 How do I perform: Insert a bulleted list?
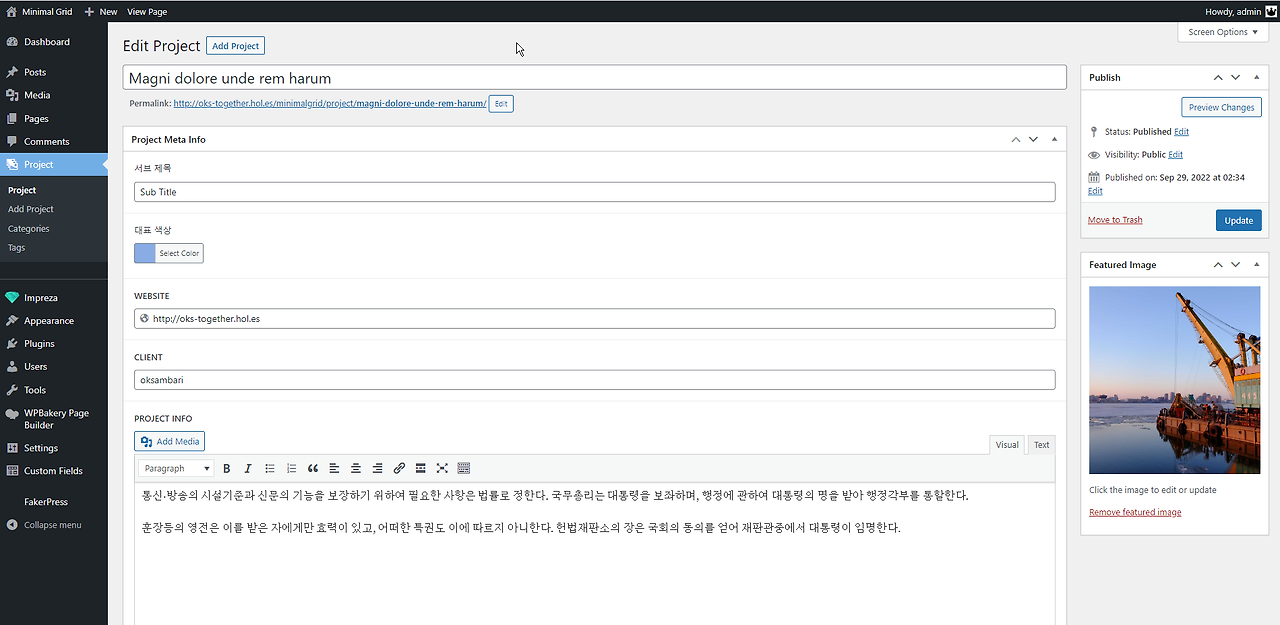click(270, 468)
